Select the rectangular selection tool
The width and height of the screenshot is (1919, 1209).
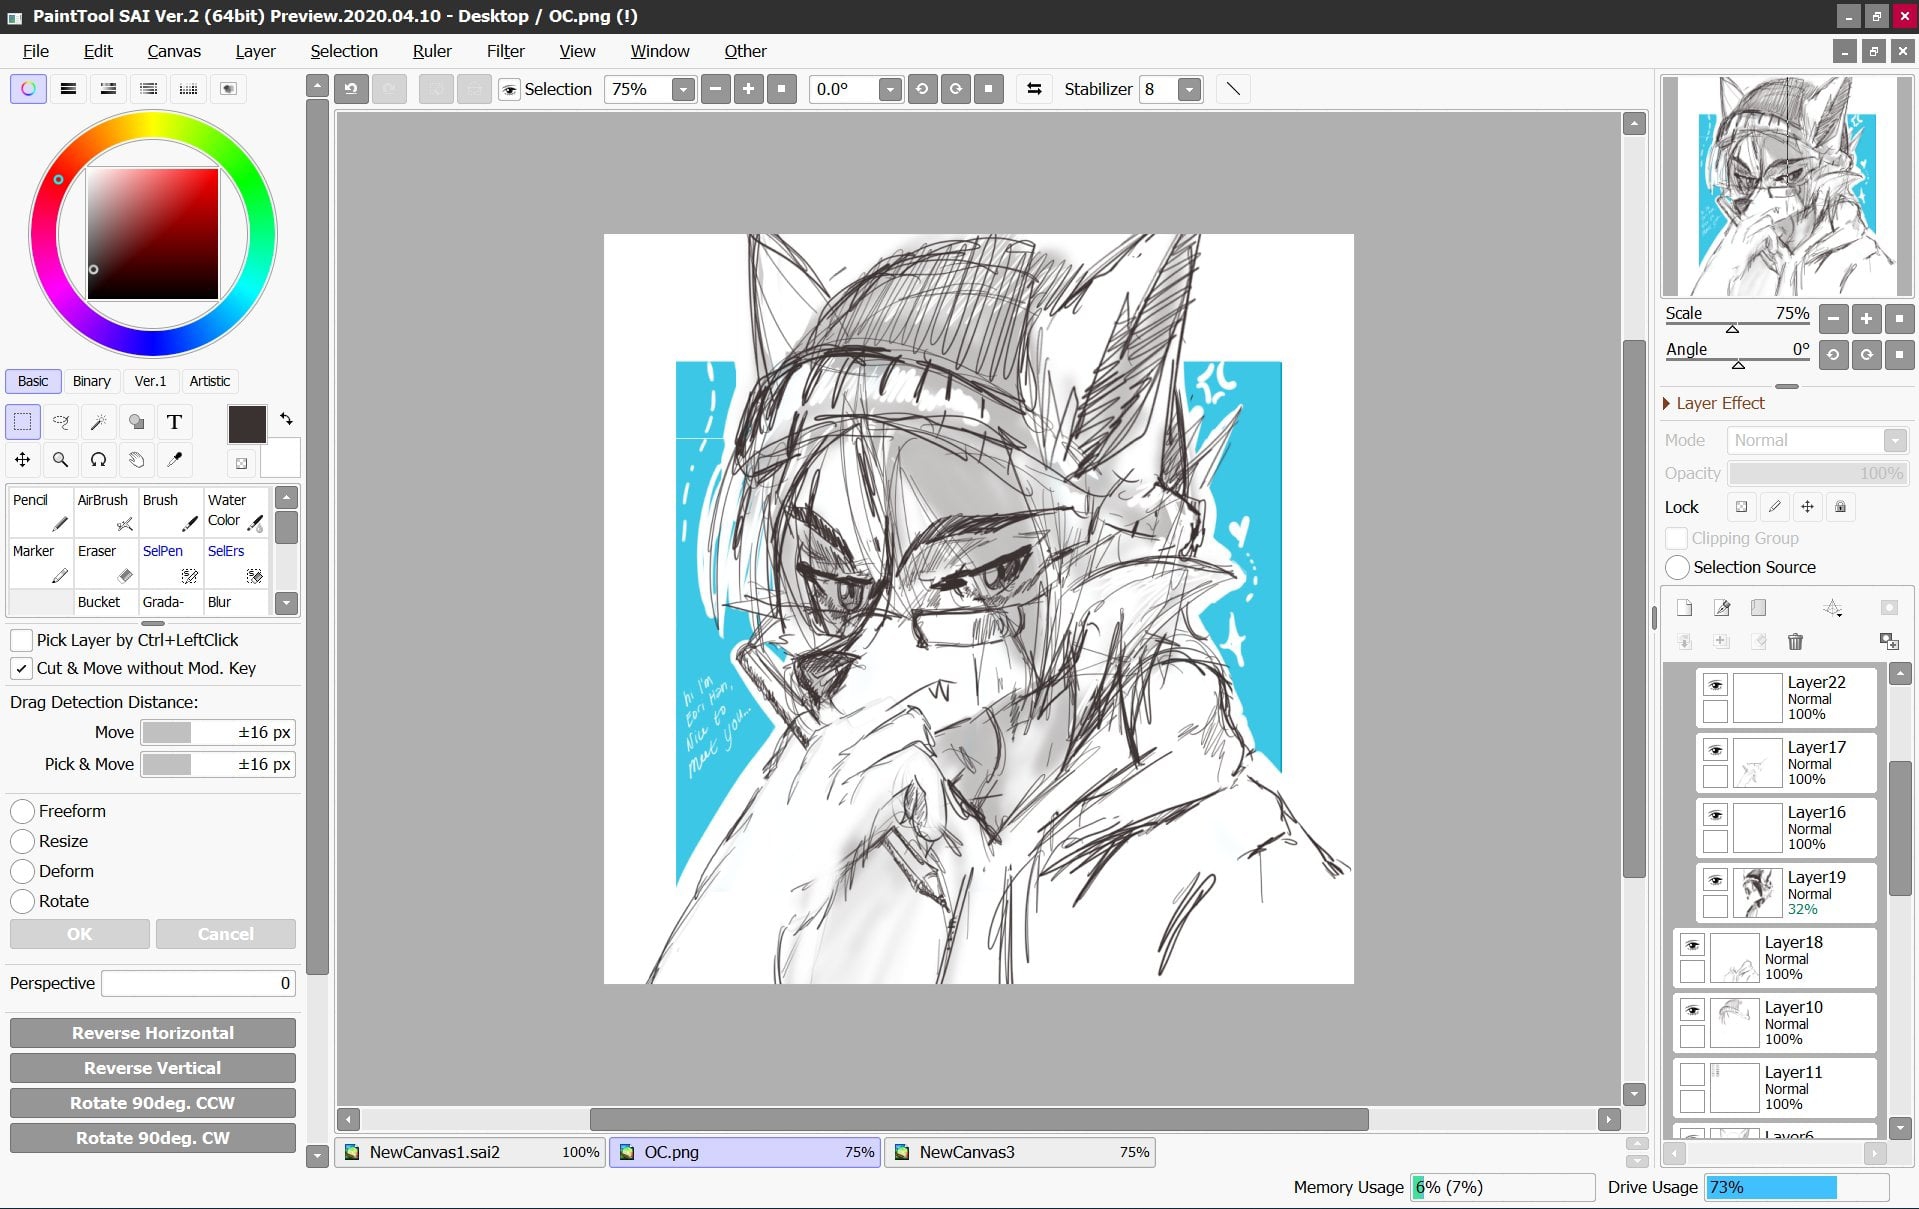coord(22,422)
